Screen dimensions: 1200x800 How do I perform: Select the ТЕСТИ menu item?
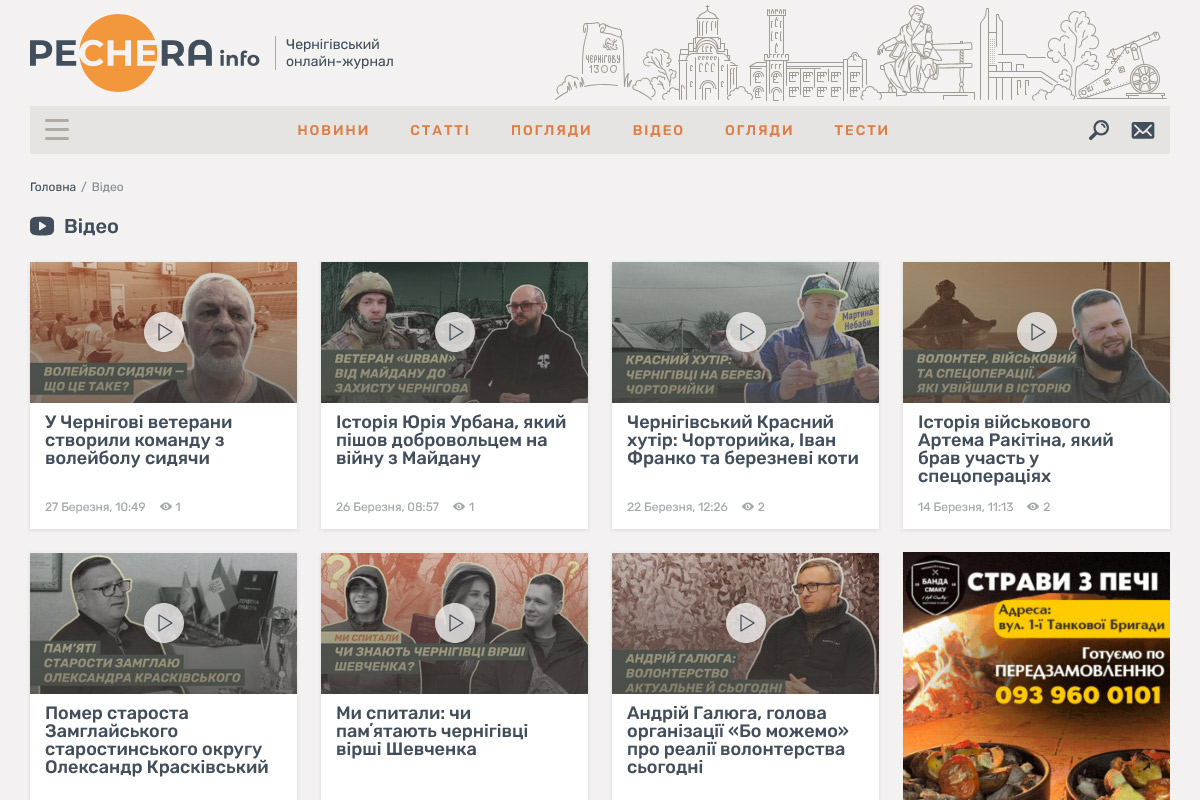(861, 130)
